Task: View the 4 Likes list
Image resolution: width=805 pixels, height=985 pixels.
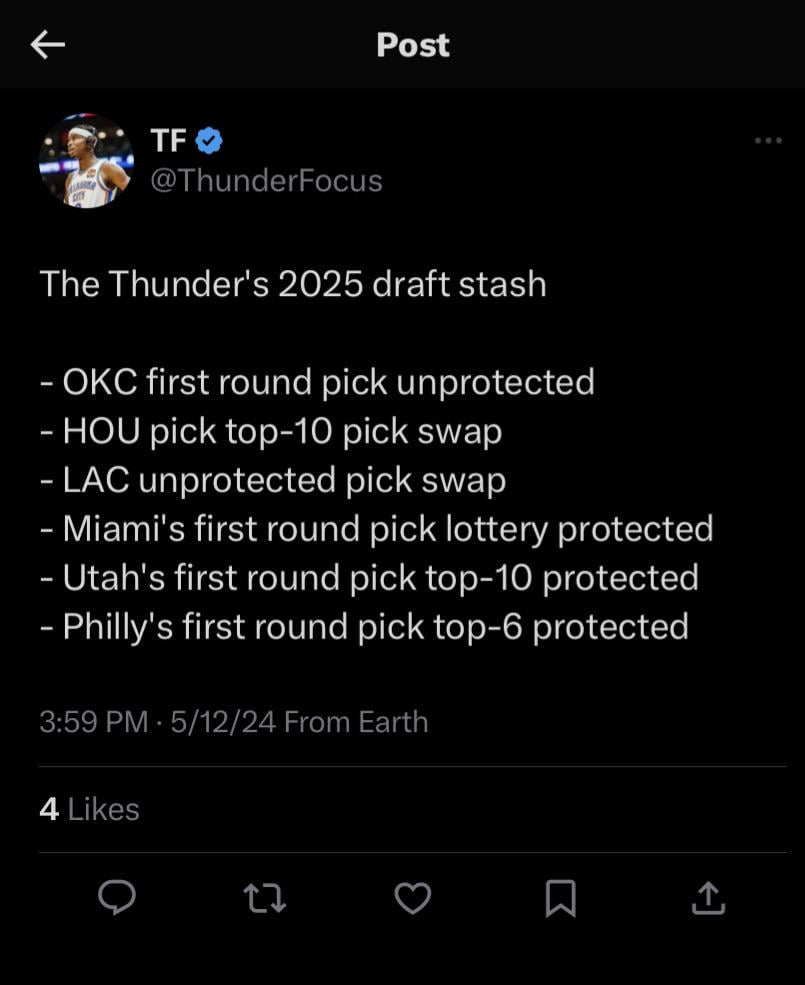Action: pyautogui.click(x=90, y=809)
